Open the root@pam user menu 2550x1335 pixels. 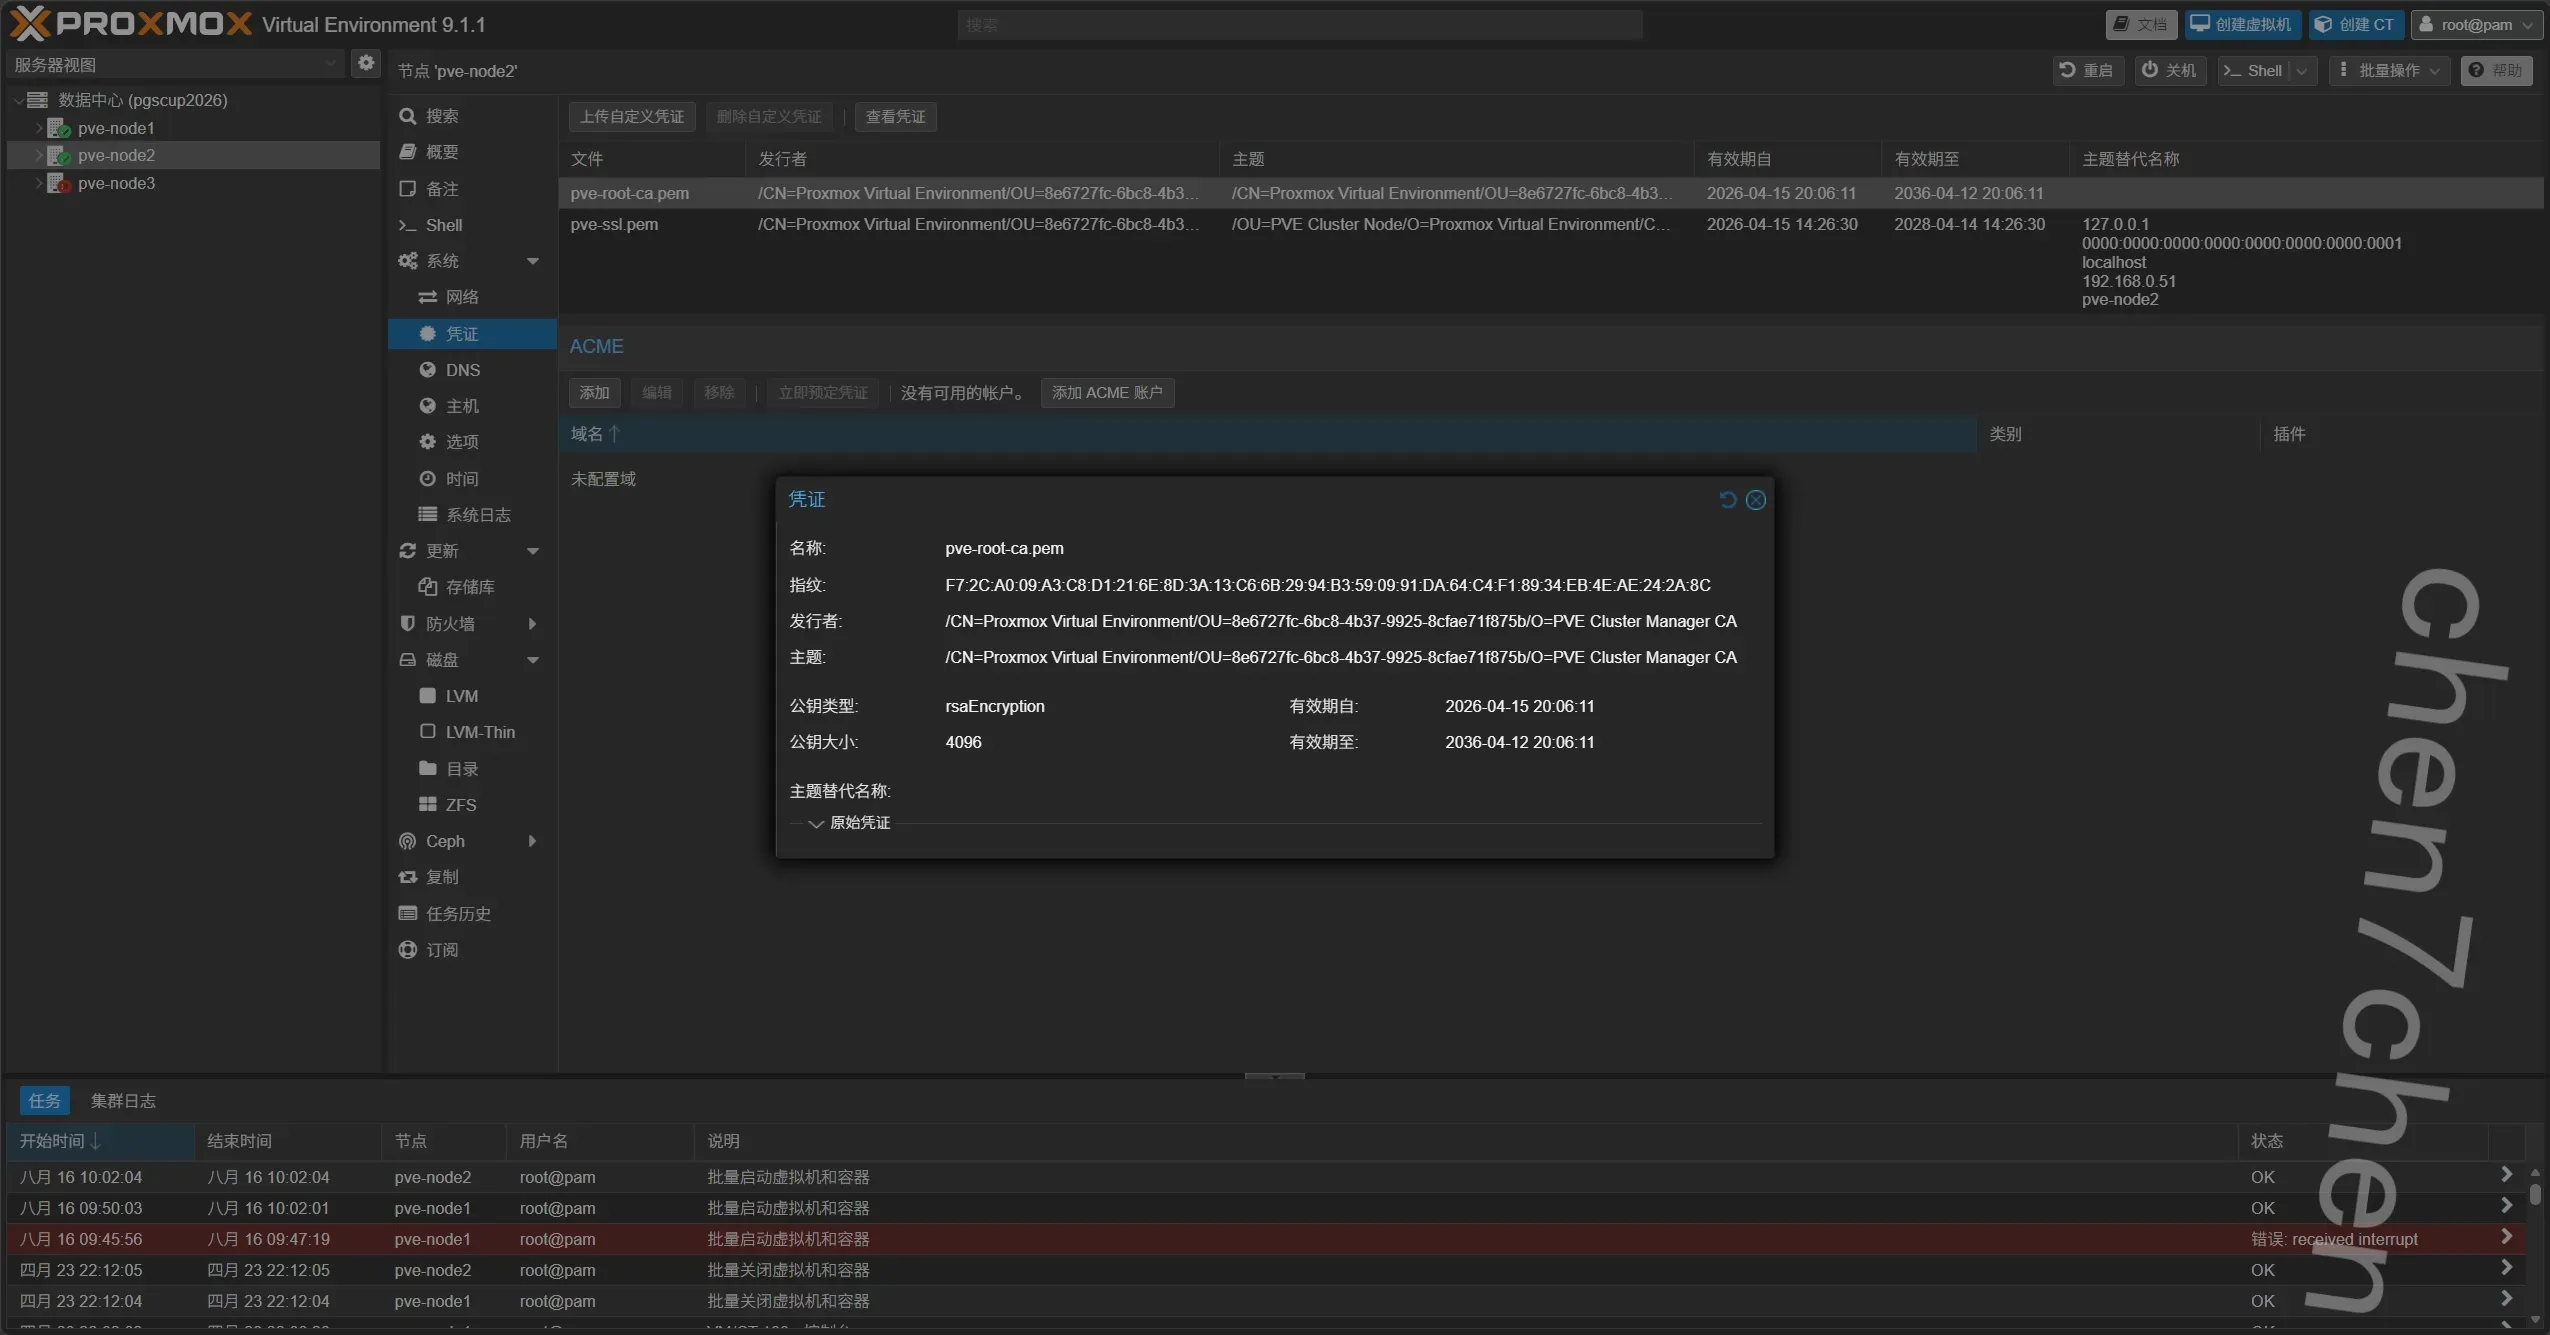[2476, 25]
